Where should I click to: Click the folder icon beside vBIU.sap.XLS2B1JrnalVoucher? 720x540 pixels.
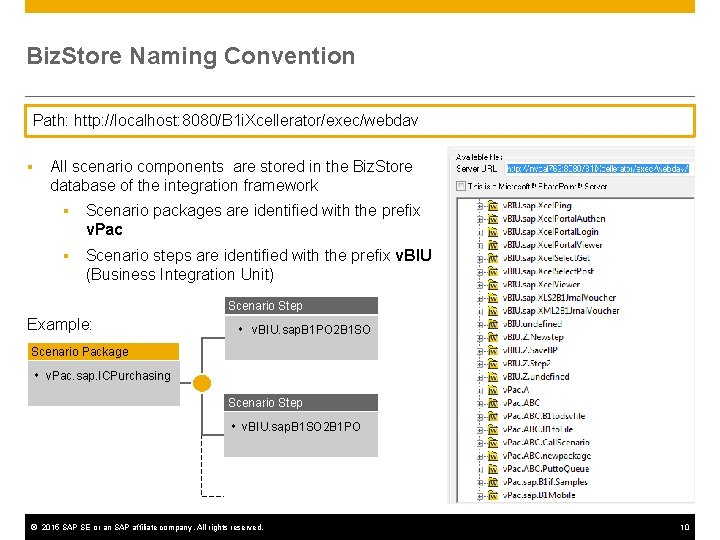click(x=493, y=298)
